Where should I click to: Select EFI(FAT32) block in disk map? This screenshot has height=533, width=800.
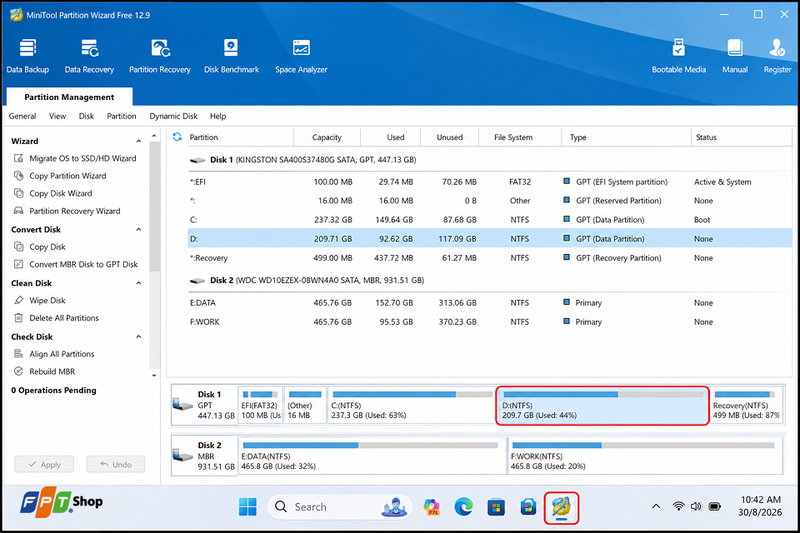pos(260,405)
